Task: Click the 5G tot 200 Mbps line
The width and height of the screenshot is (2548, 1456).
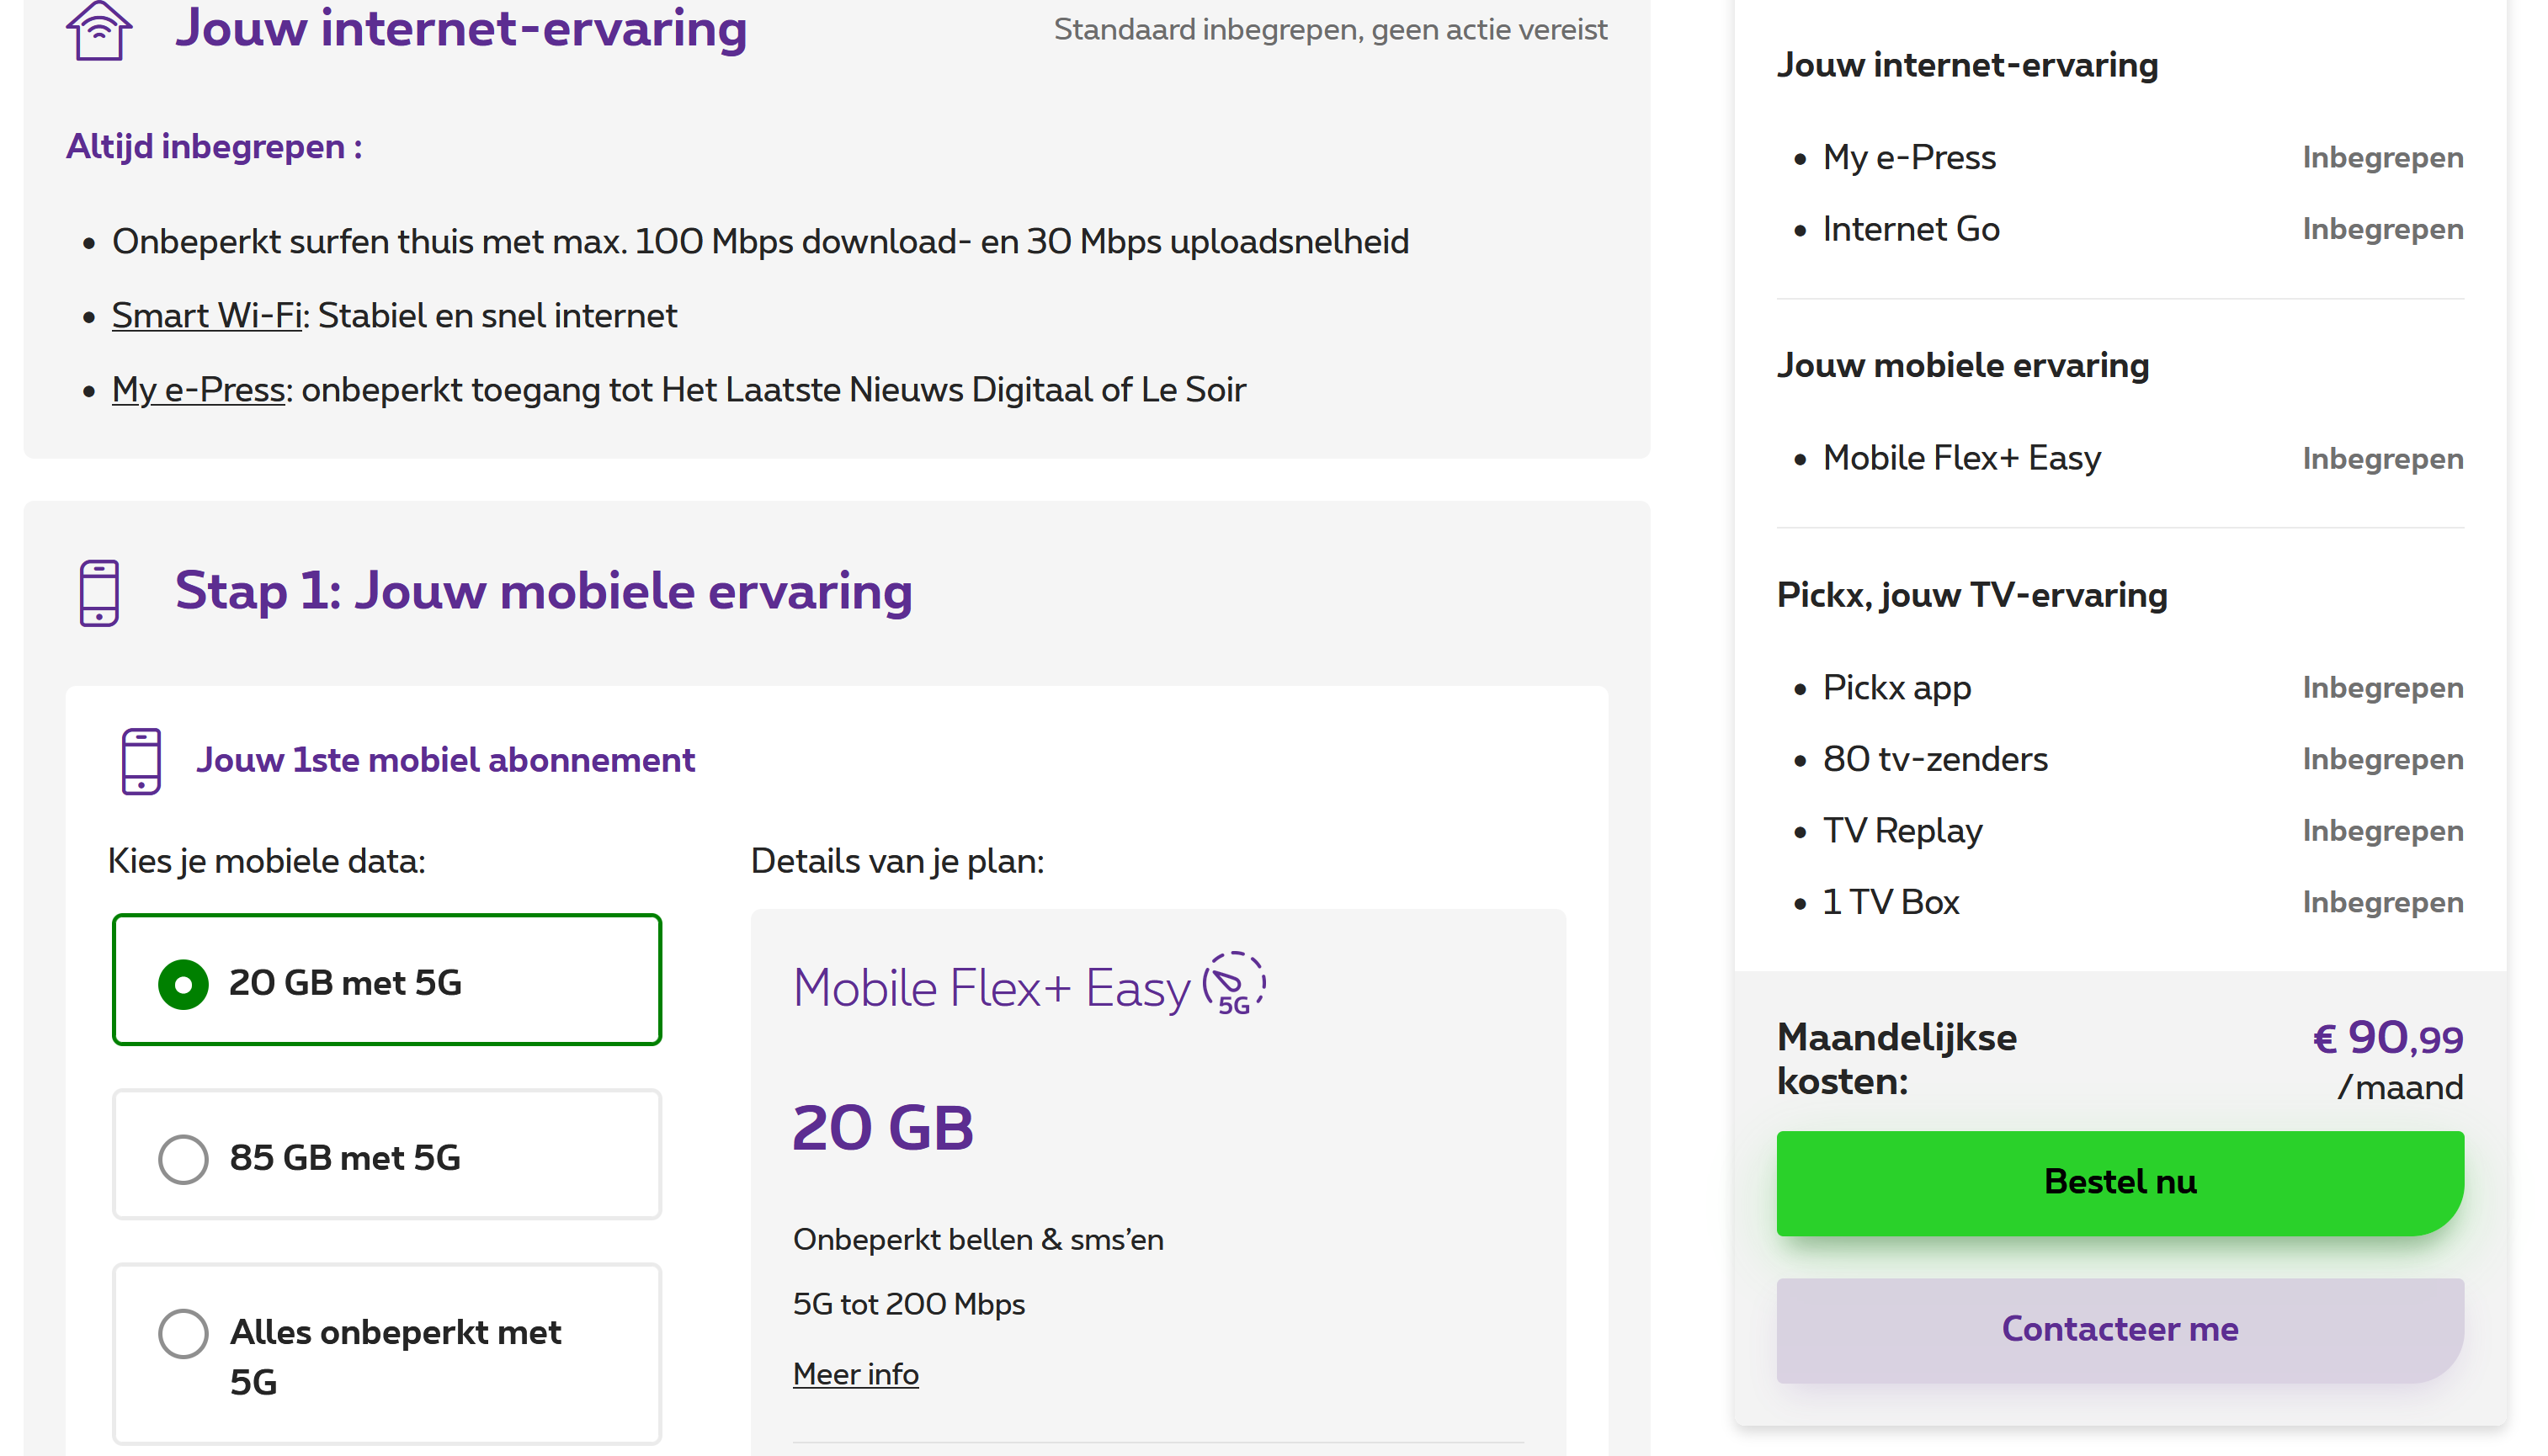Action: 909,1304
